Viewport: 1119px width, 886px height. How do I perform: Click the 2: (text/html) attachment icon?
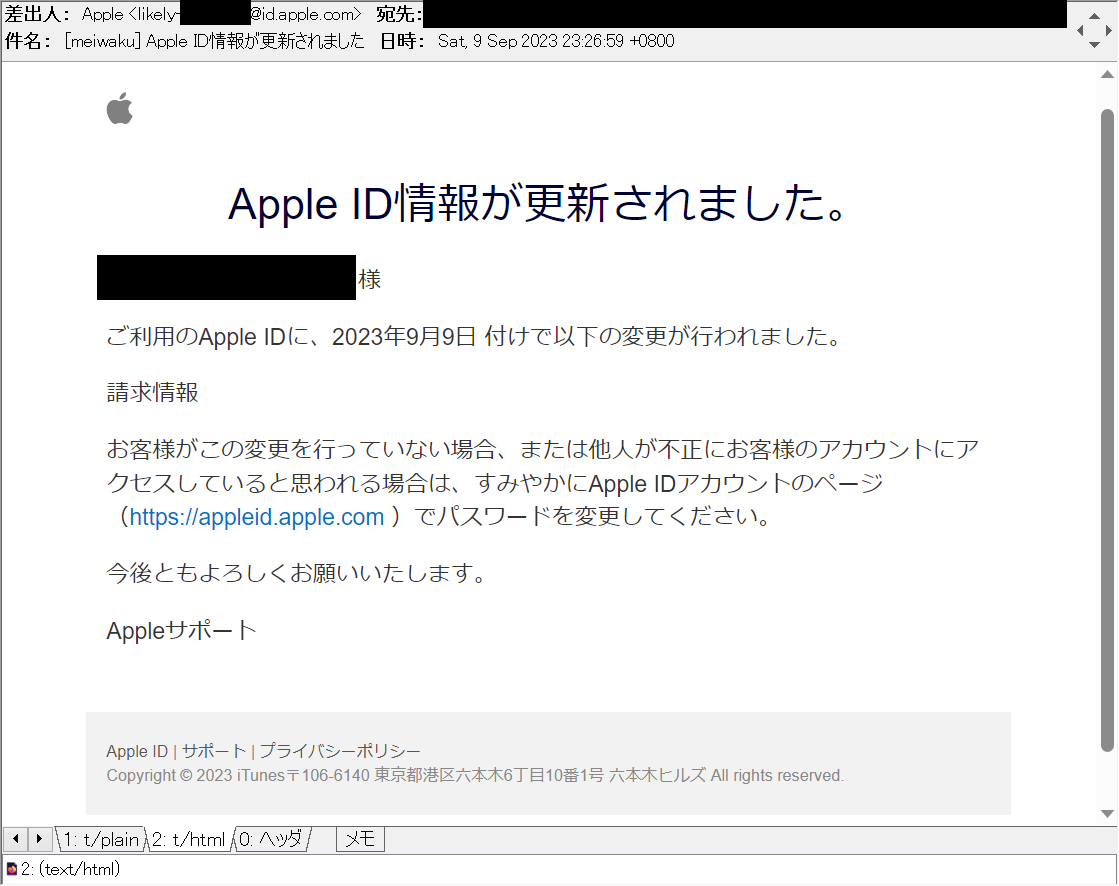point(11,869)
